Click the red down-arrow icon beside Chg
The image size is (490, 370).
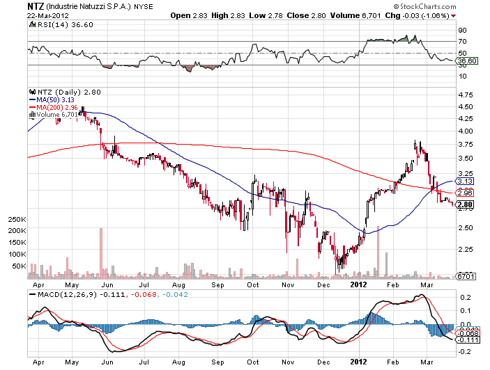pos(453,16)
